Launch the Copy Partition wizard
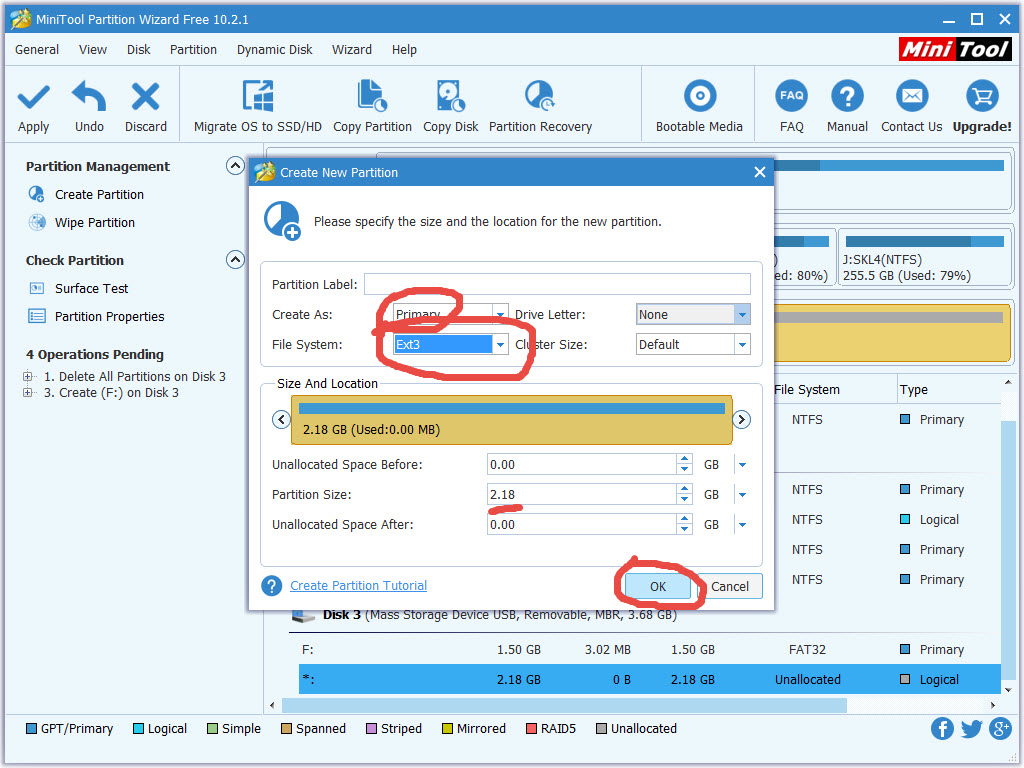1024x768 pixels. point(372,98)
